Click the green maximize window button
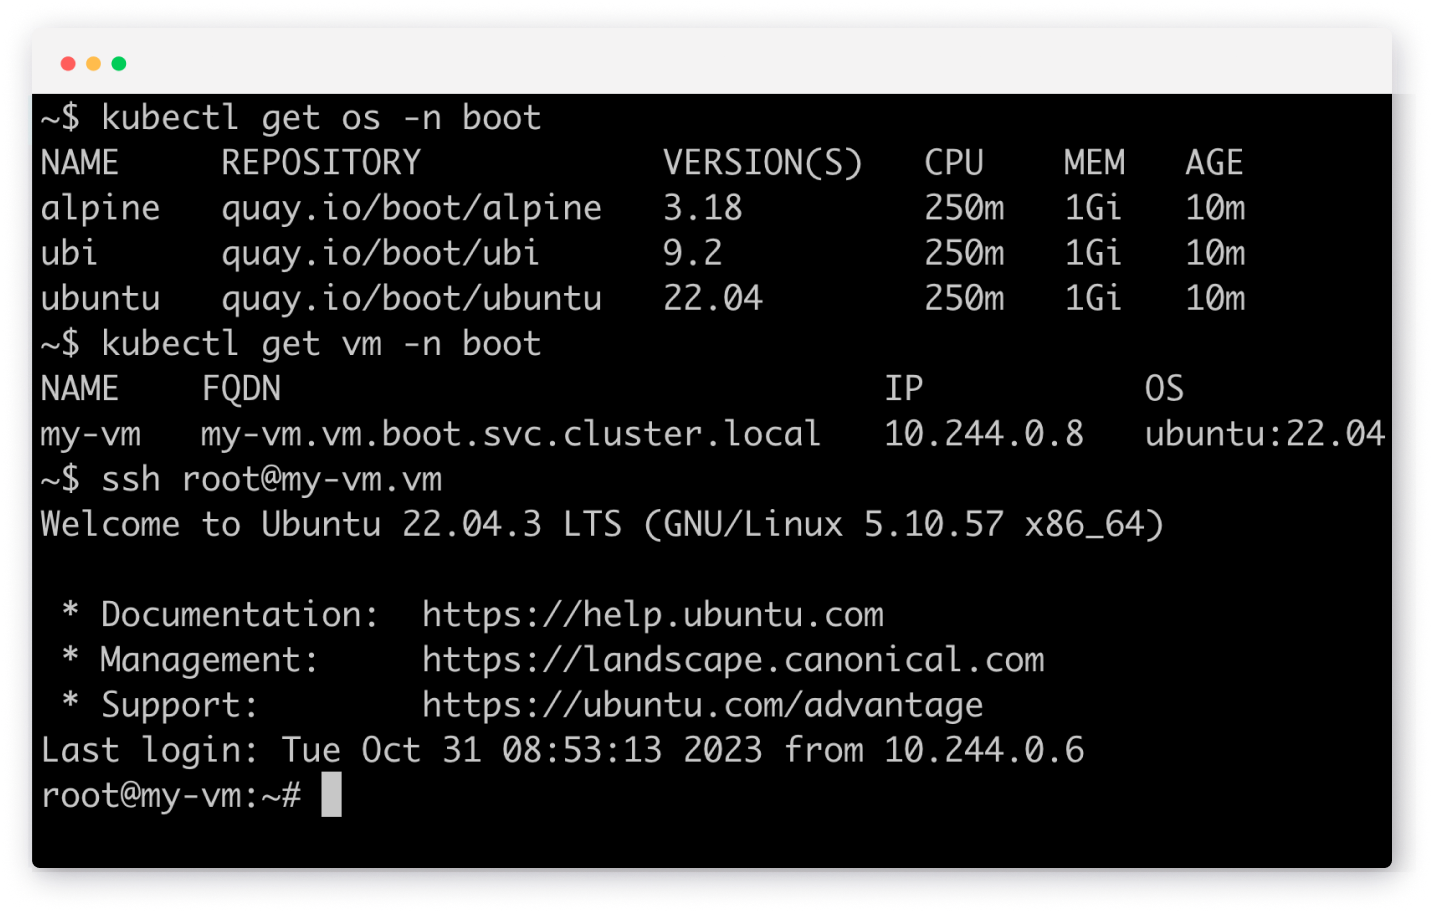This screenshot has width=1432, height=912. 119,64
